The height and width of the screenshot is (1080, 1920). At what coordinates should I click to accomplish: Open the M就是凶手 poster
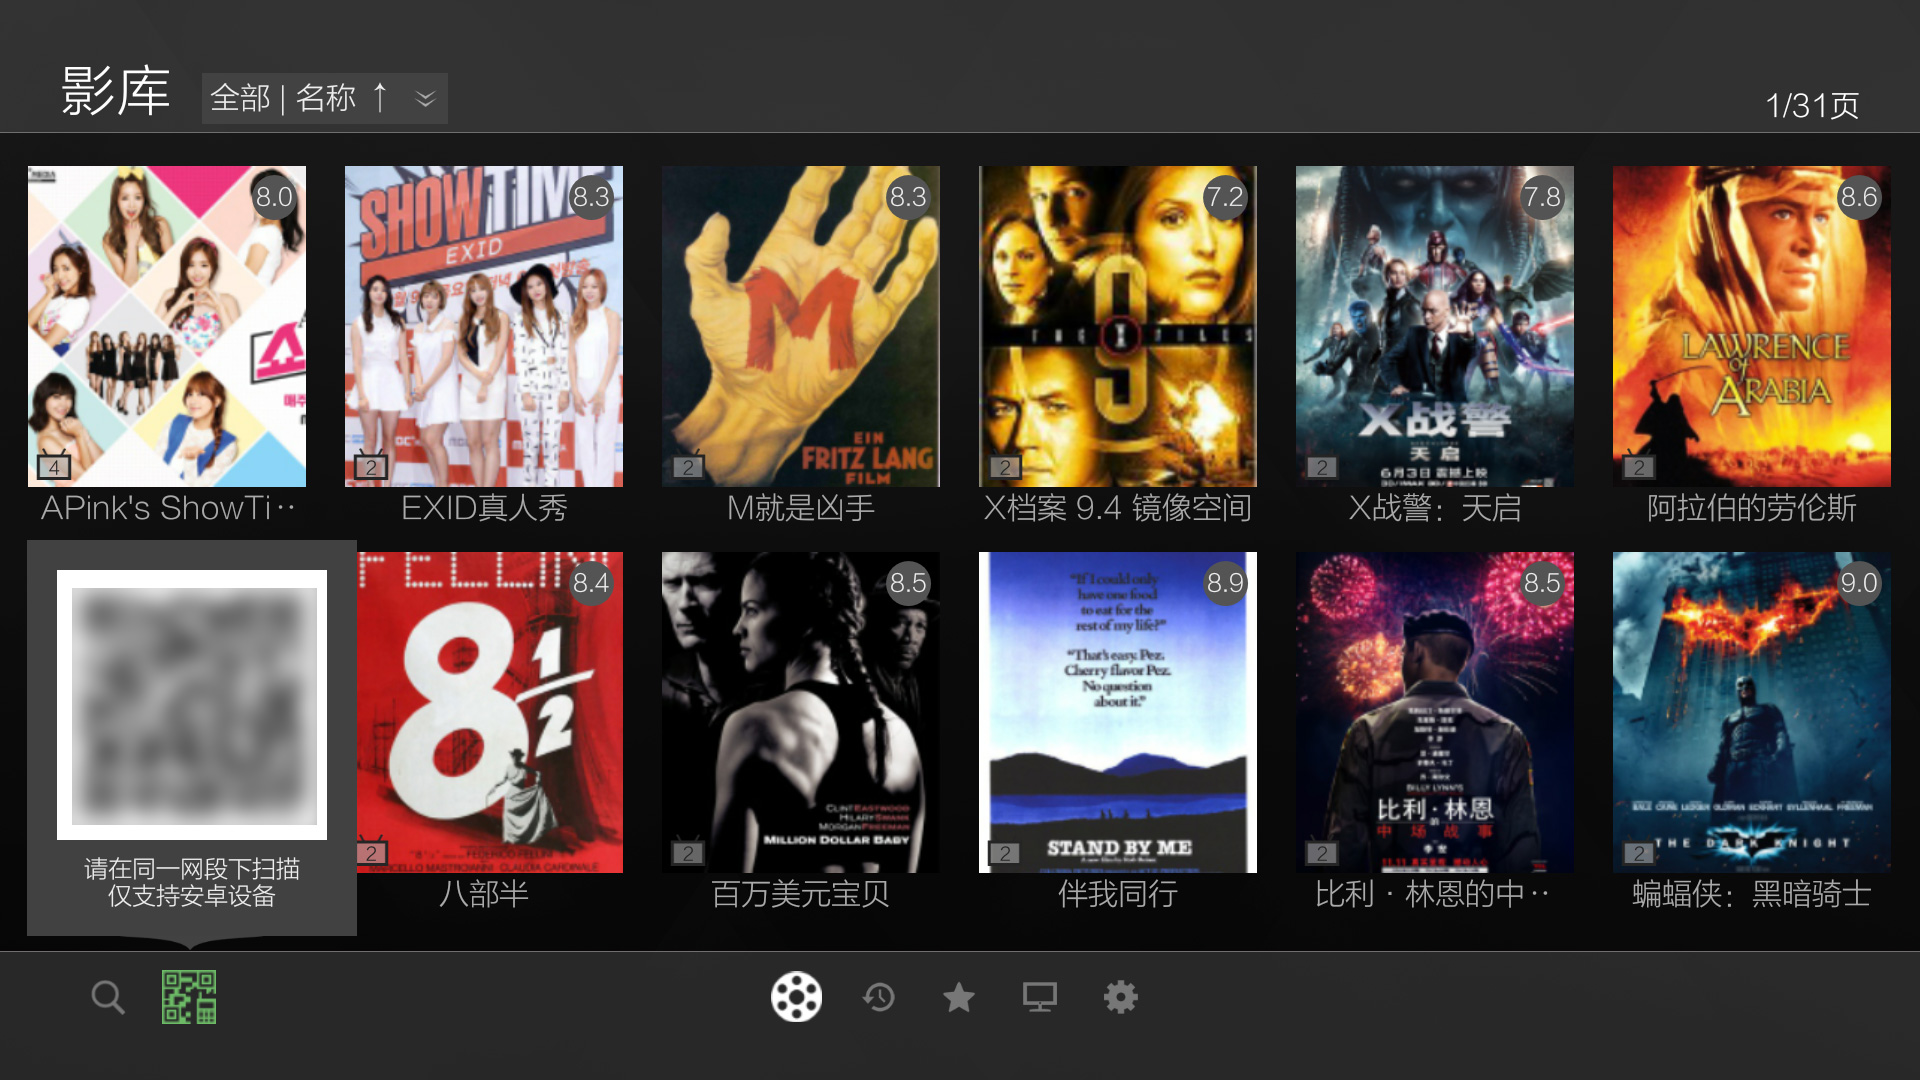tap(801, 326)
